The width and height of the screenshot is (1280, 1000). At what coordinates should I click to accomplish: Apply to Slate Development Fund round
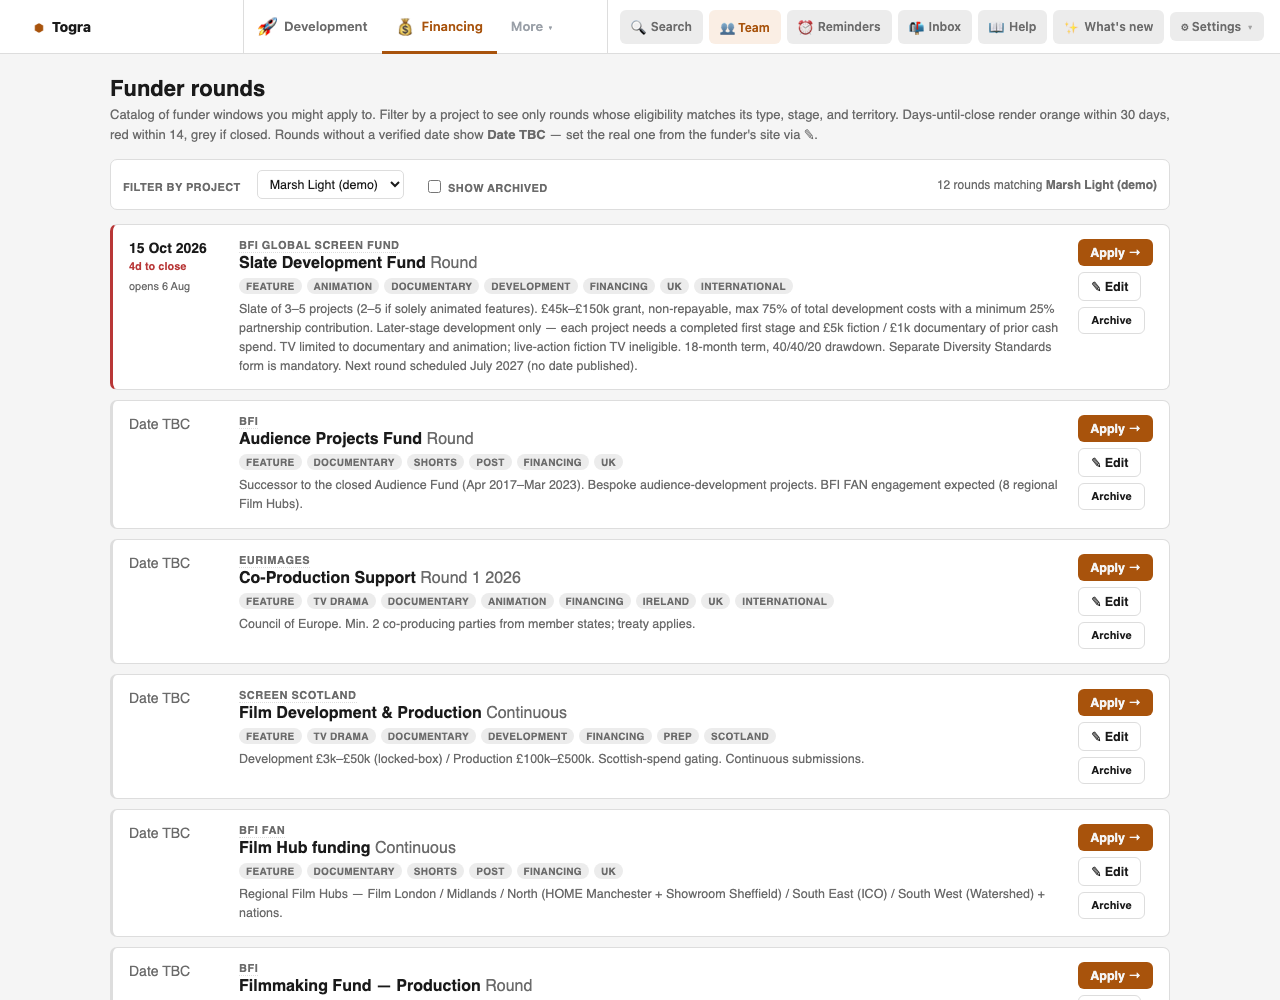(x=1115, y=253)
